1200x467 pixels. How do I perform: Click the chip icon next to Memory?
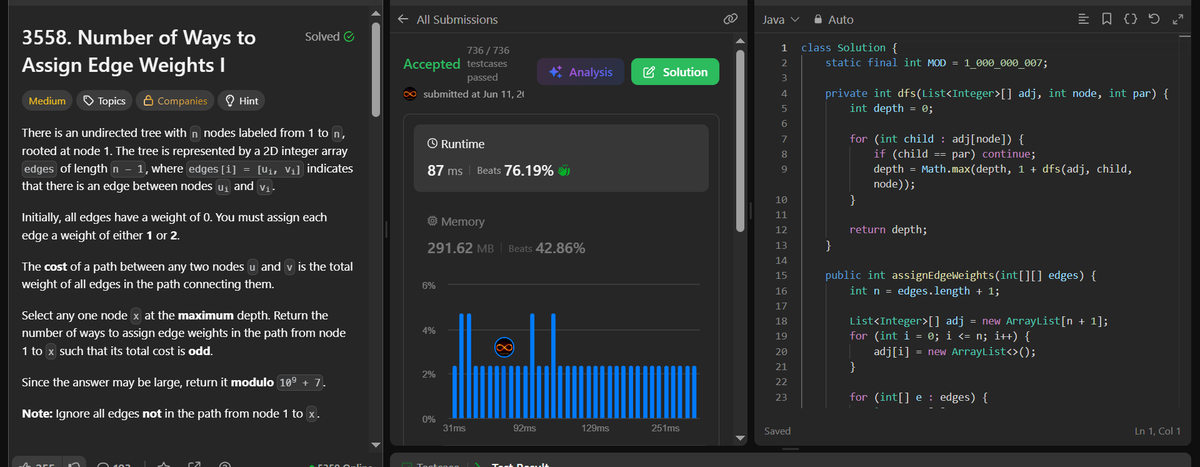pos(433,222)
